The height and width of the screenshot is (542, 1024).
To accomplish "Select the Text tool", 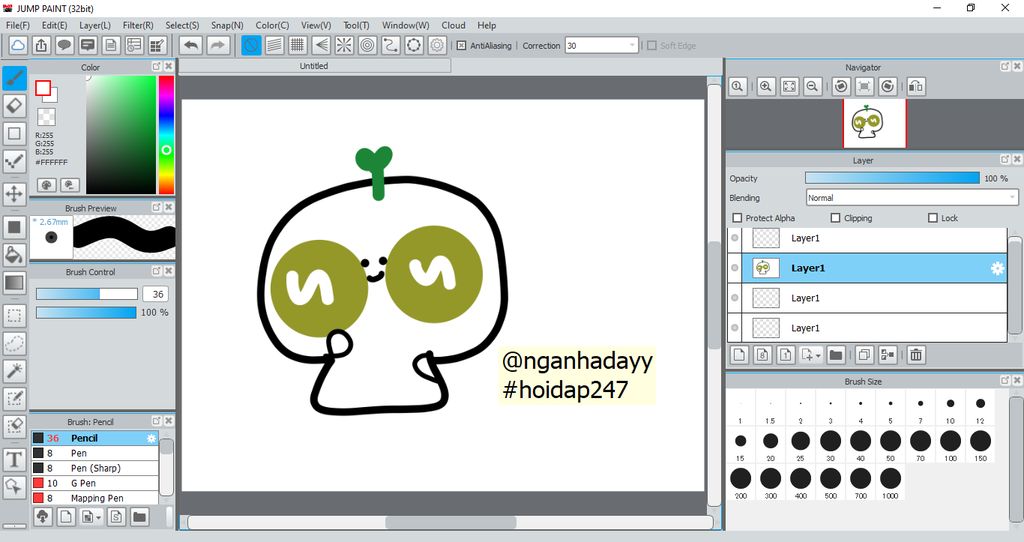I will pyautogui.click(x=14, y=460).
